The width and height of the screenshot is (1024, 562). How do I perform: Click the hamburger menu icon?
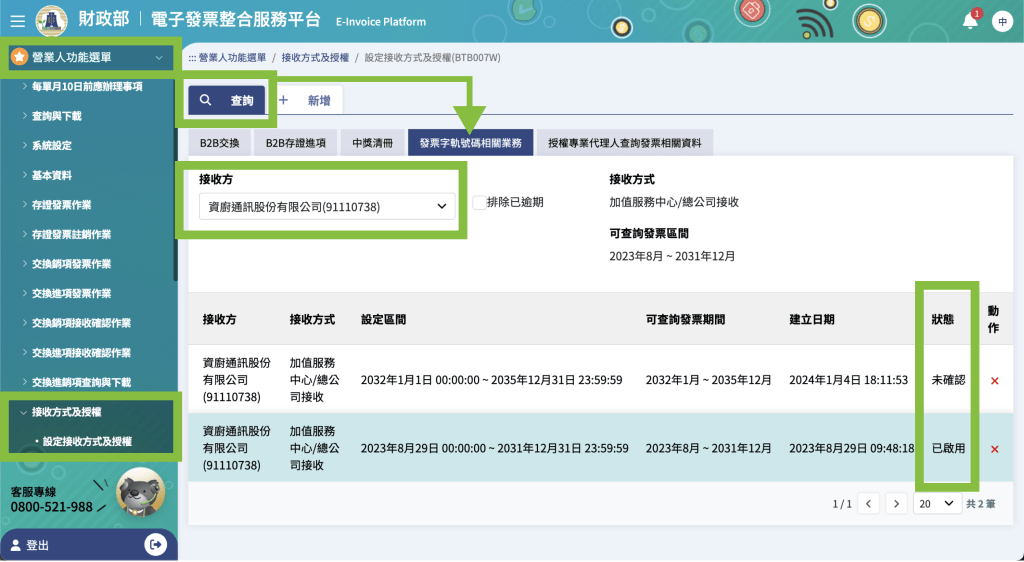[17, 21]
